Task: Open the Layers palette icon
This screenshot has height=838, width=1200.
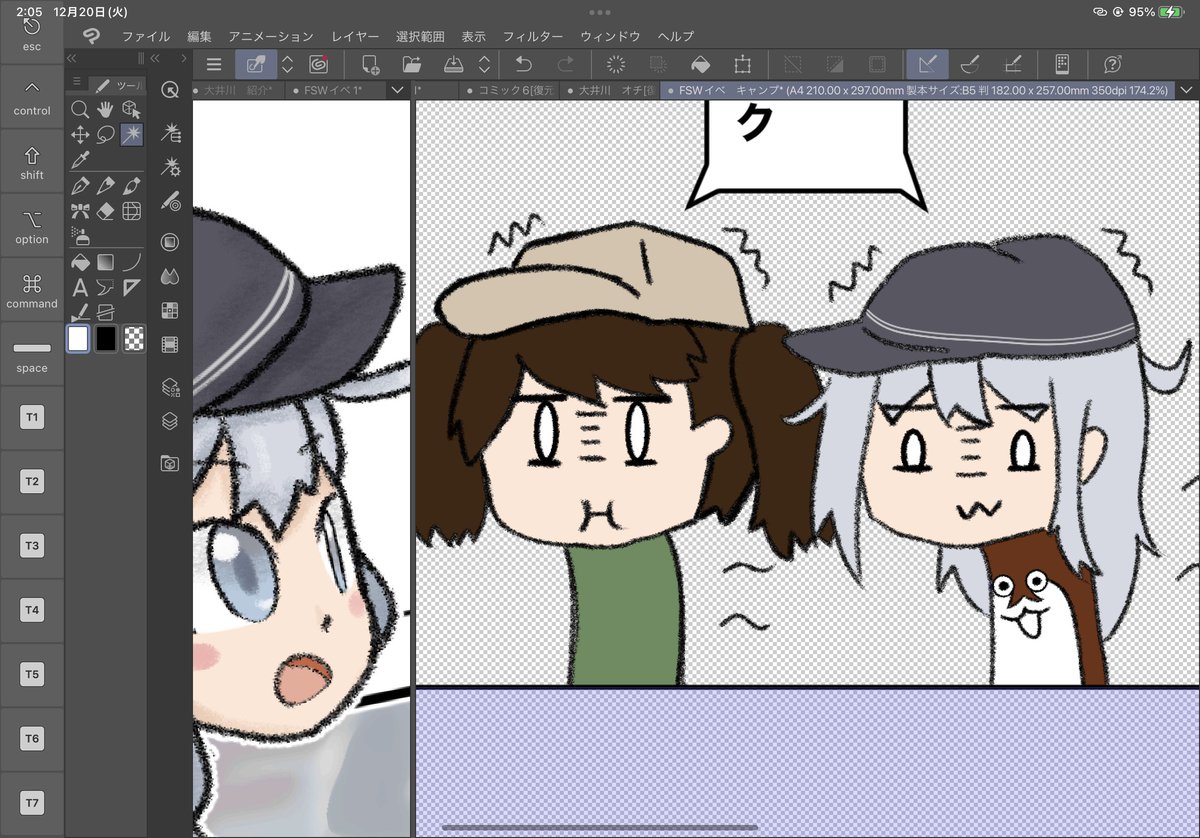Action: tap(170, 421)
